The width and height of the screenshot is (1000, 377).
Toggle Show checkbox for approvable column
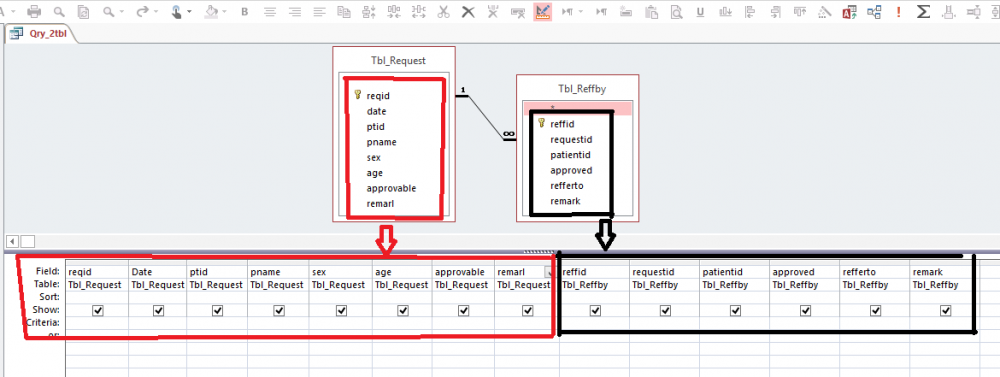pyautogui.click(x=464, y=311)
